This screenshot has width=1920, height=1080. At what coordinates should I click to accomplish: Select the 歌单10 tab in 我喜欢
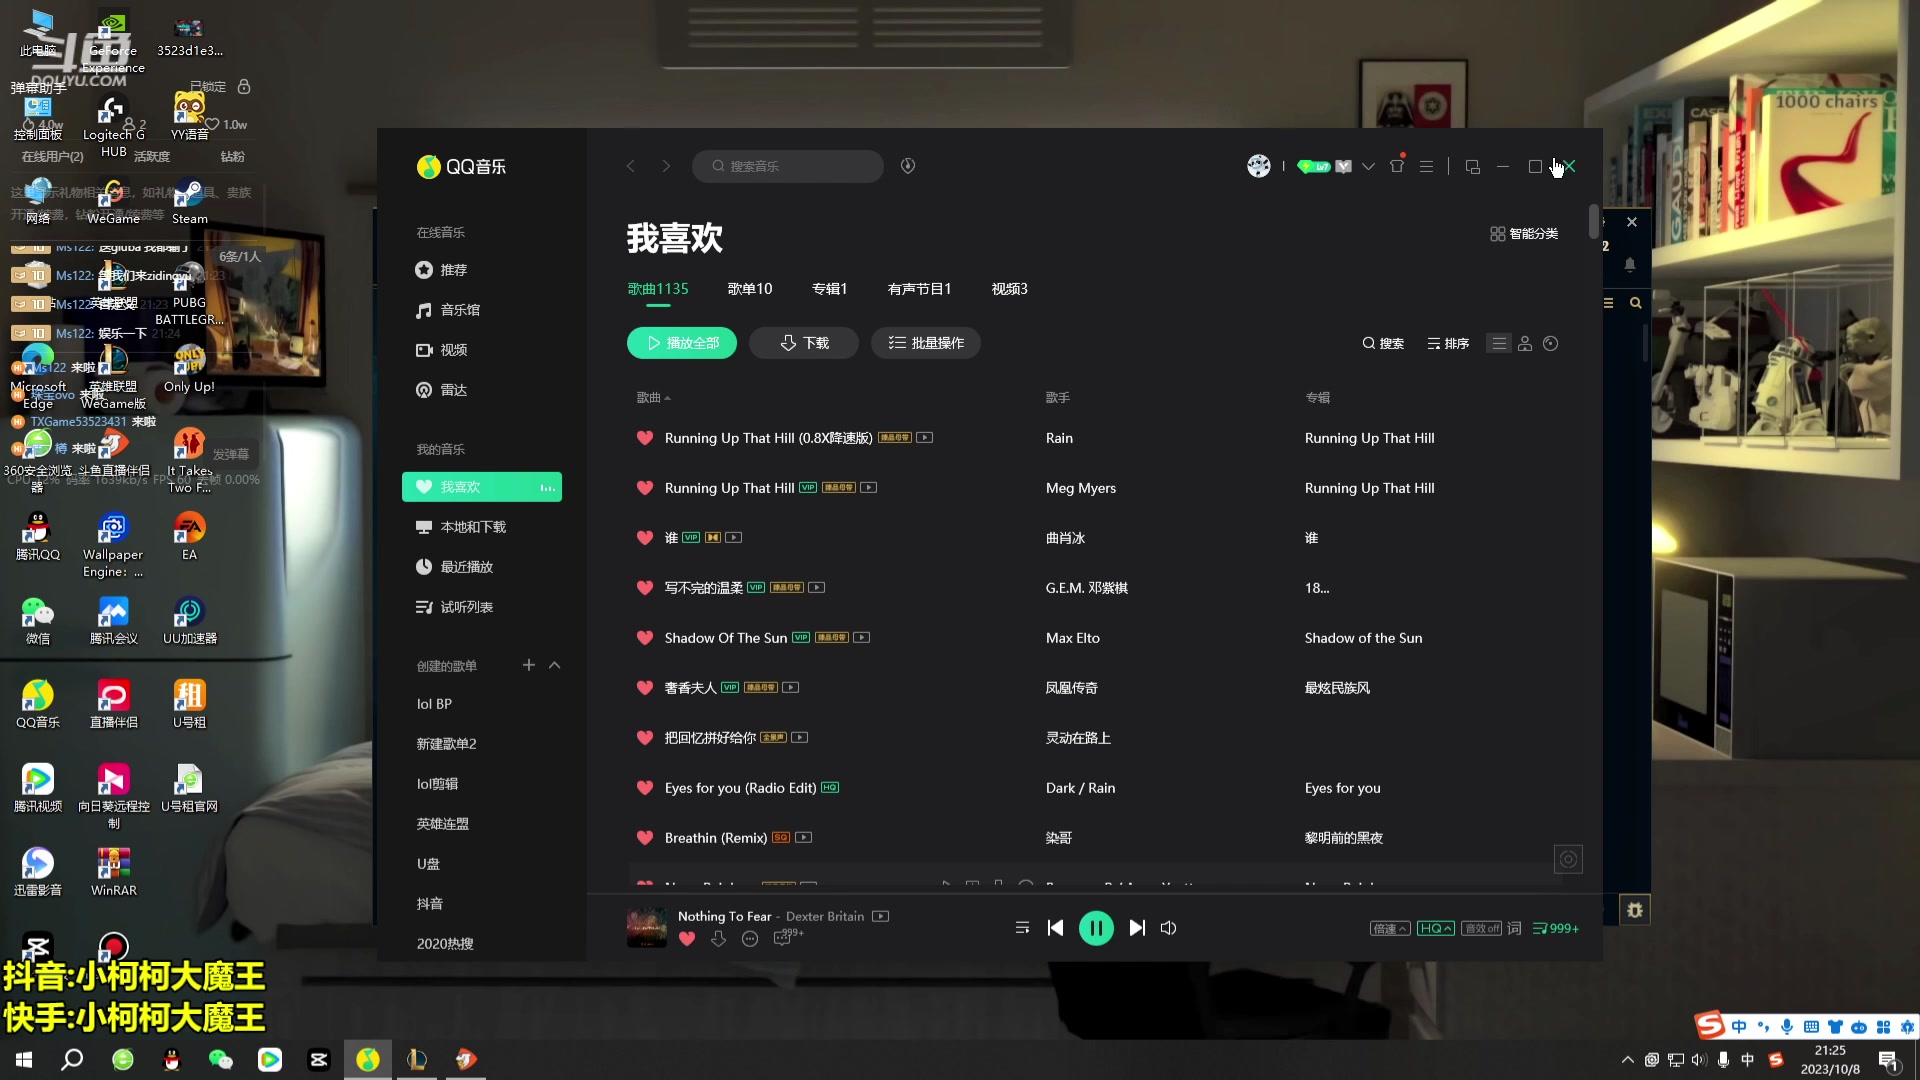[749, 289]
